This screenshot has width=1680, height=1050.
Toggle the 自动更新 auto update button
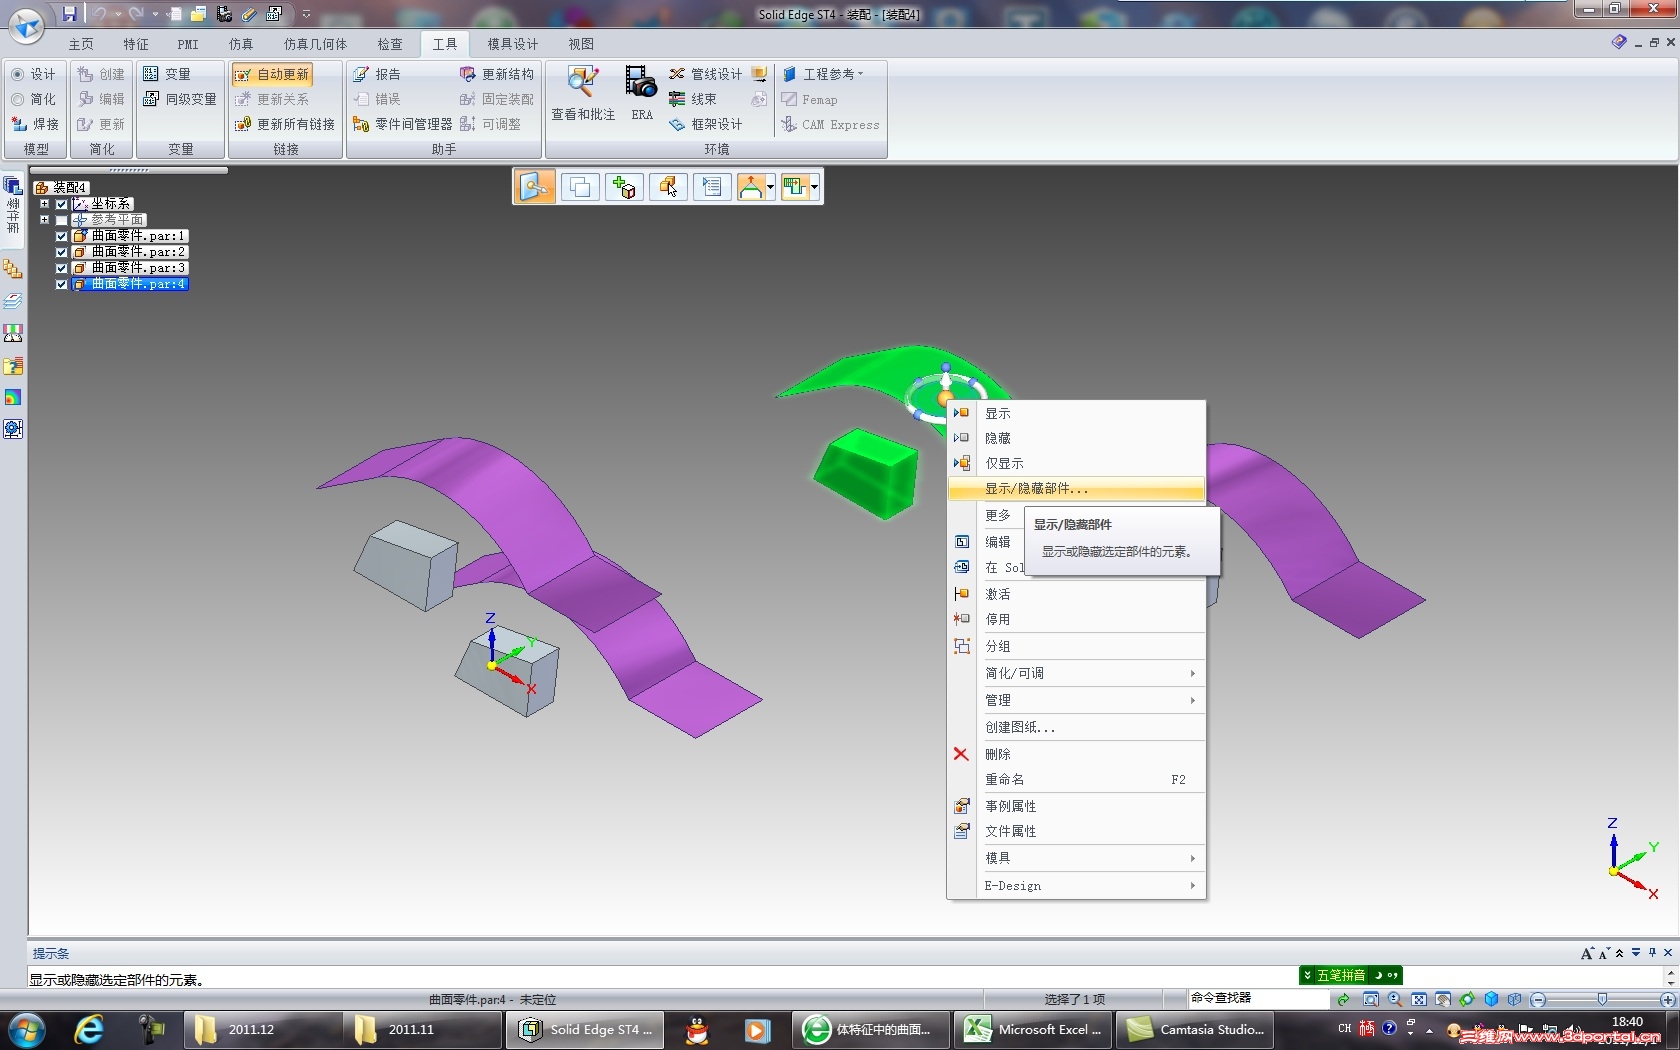(x=272, y=74)
